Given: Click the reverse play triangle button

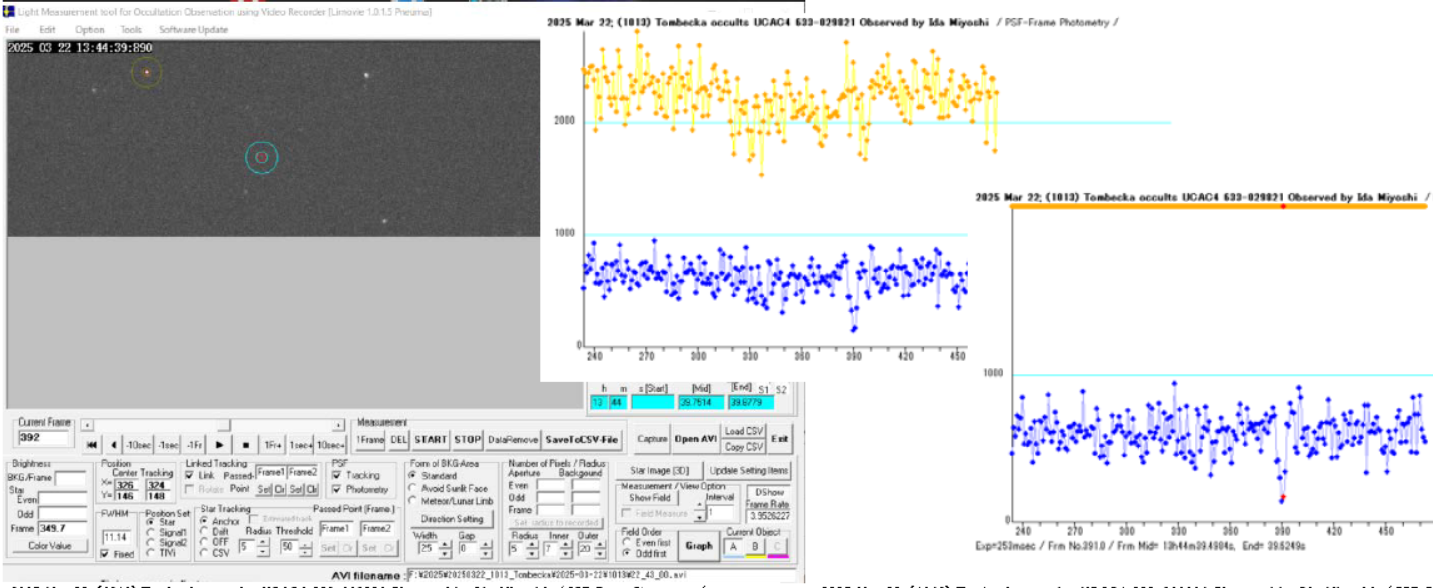Looking at the screenshot, I should pyautogui.click(x=113, y=444).
